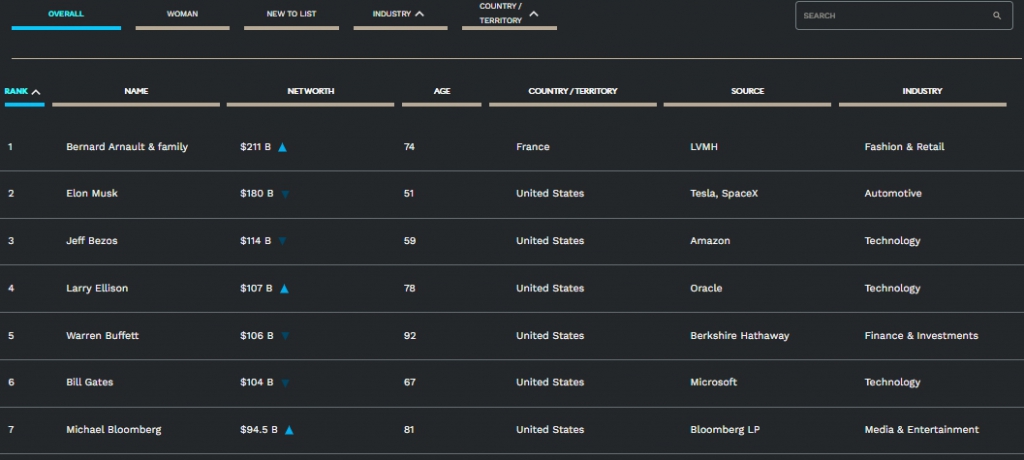Click up arrow next to $94.5 B
Screen dimensions: 1024x460
click(289, 430)
